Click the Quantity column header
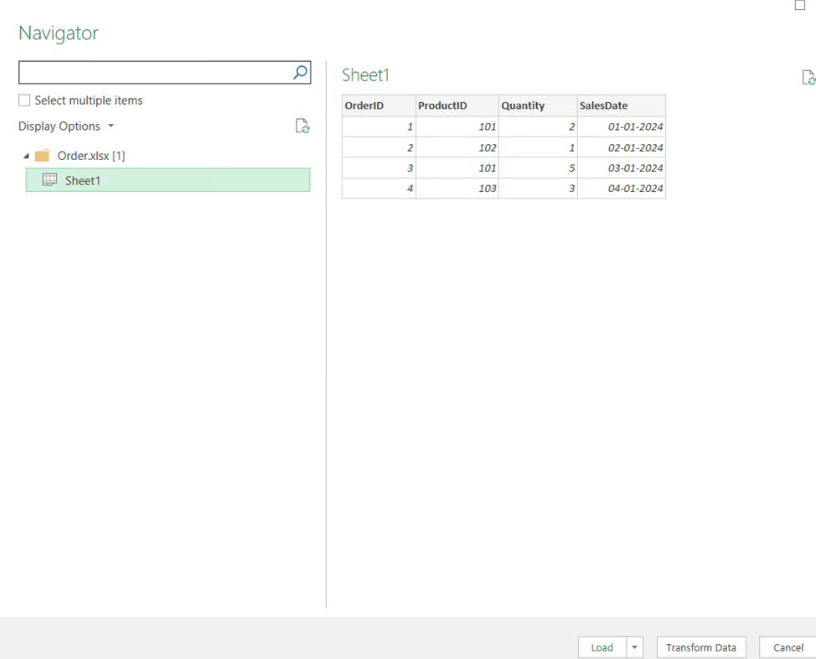816x659 pixels. point(522,105)
